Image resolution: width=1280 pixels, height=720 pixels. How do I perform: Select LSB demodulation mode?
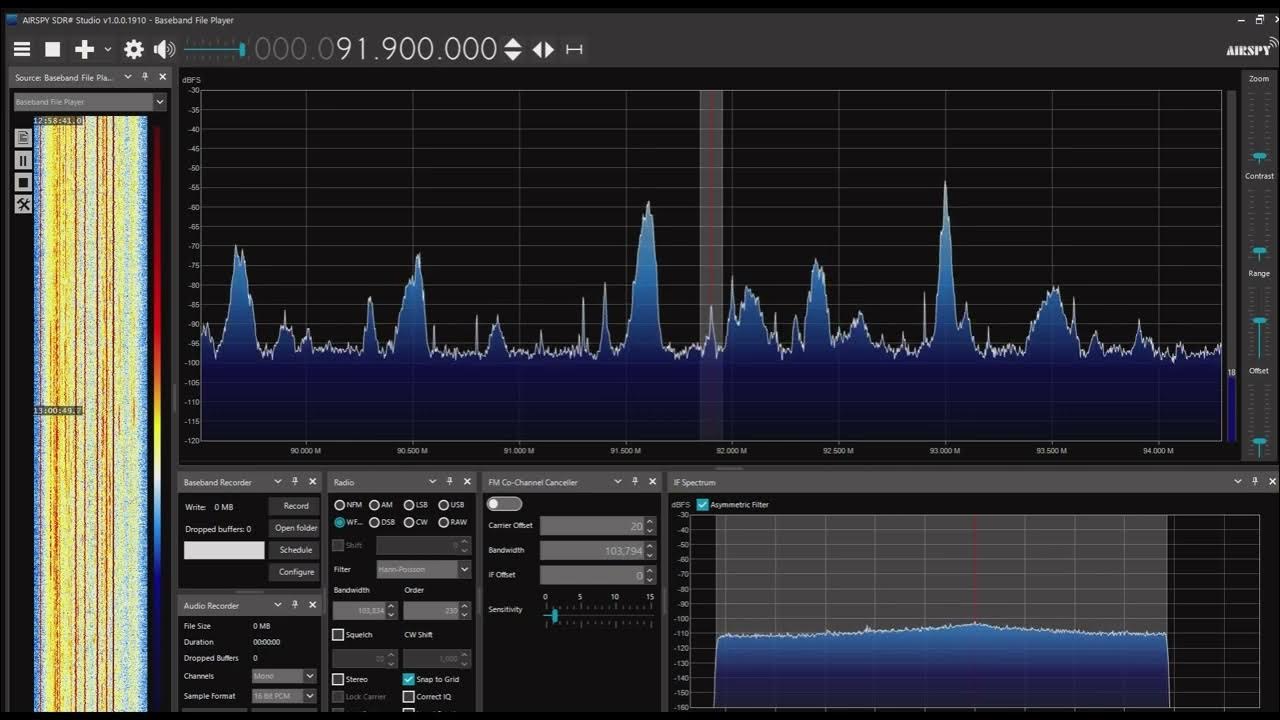click(x=416, y=505)
